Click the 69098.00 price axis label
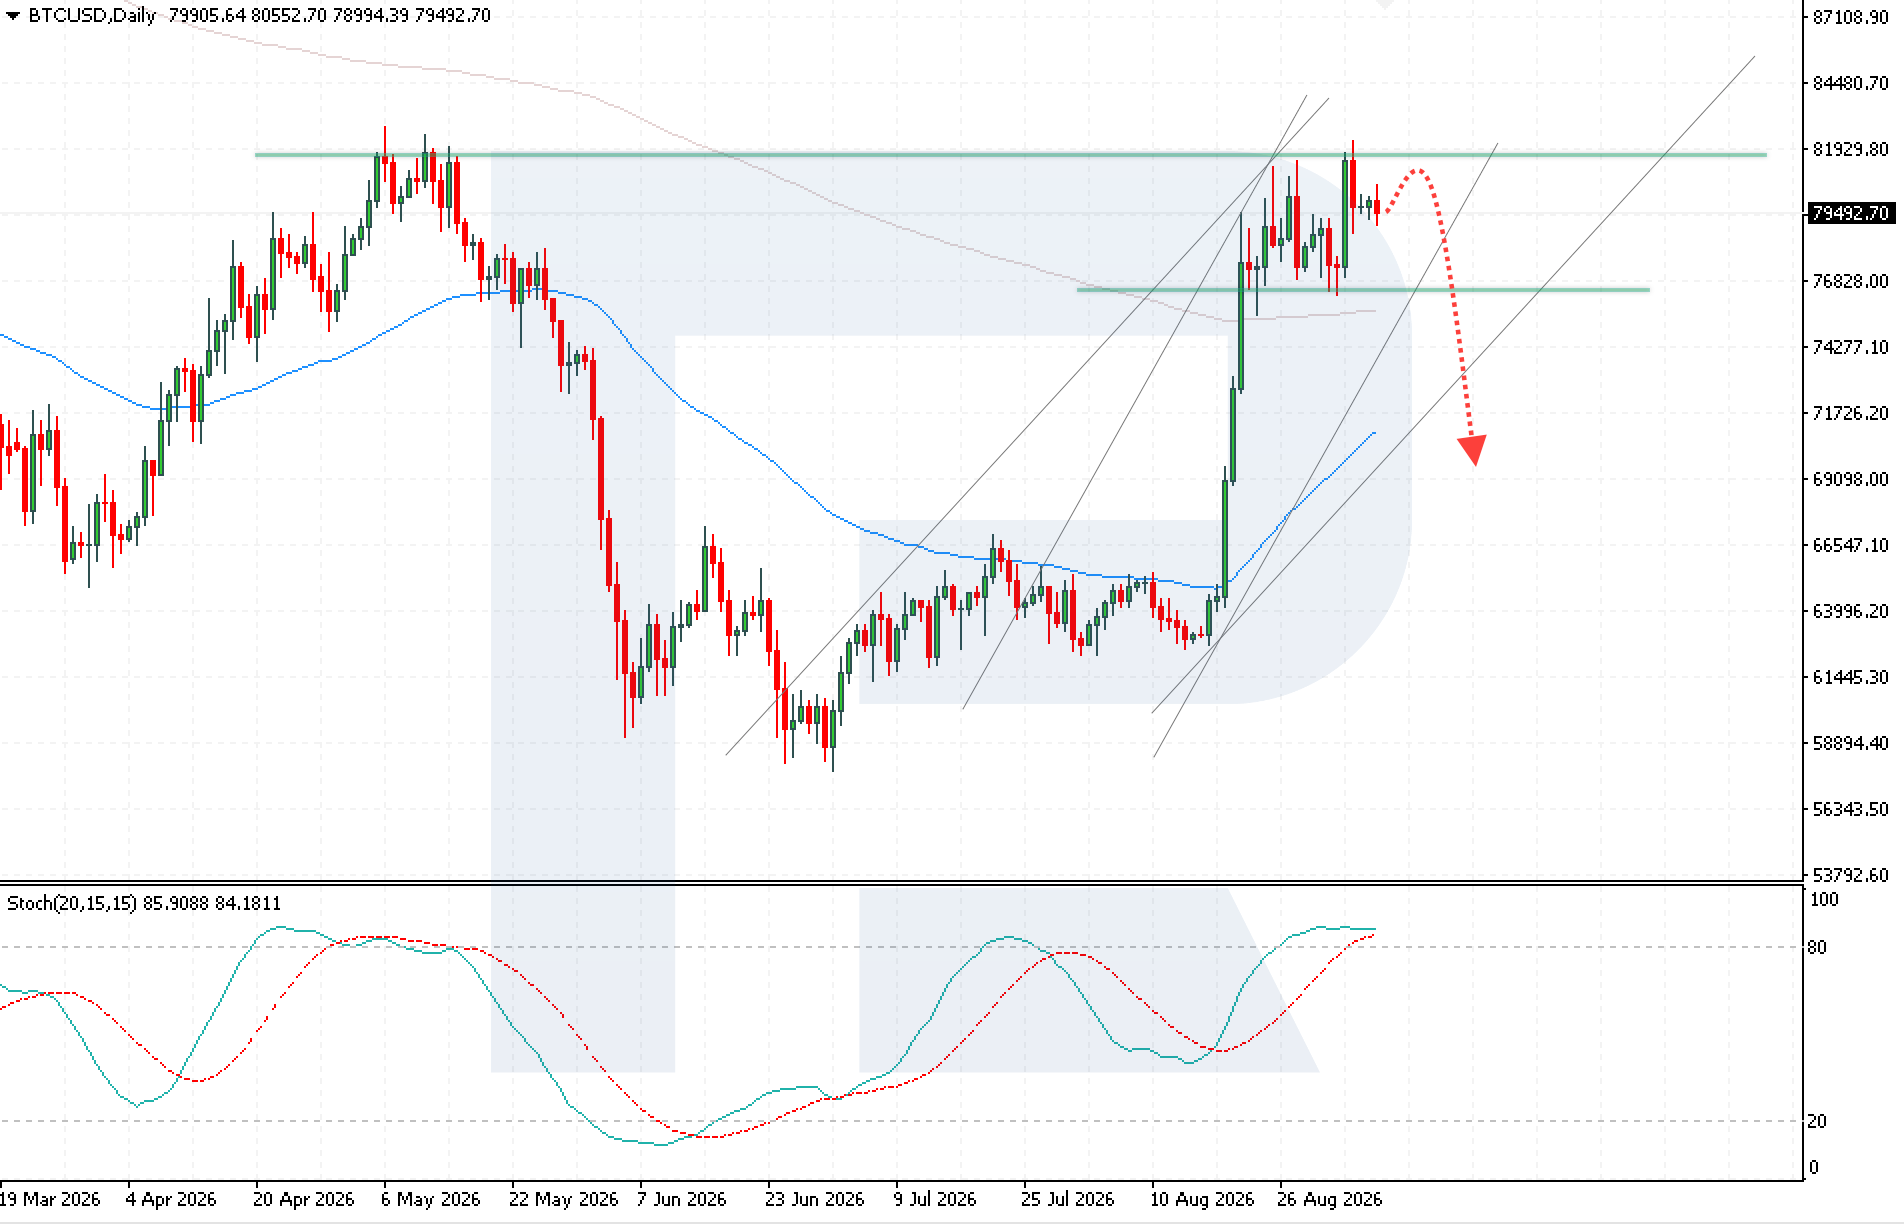This screenshot has width=1904, height=1224. [x=1851, y=479]
